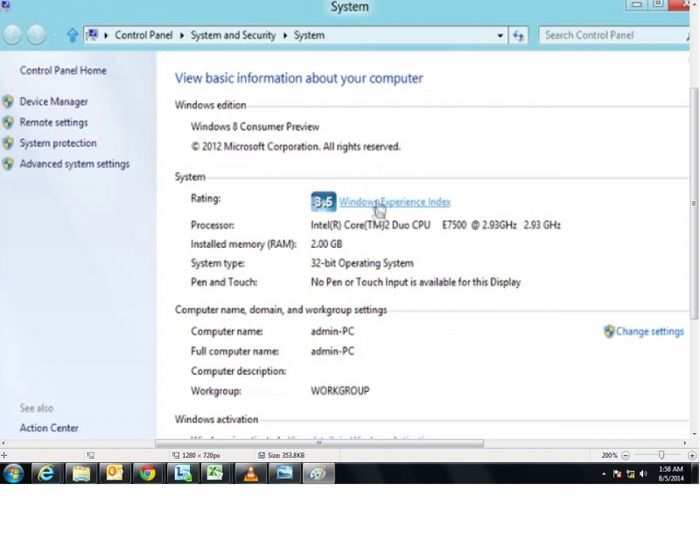Open VLC media player in the taskbar

pyautogui.click(x=250, y=473)
